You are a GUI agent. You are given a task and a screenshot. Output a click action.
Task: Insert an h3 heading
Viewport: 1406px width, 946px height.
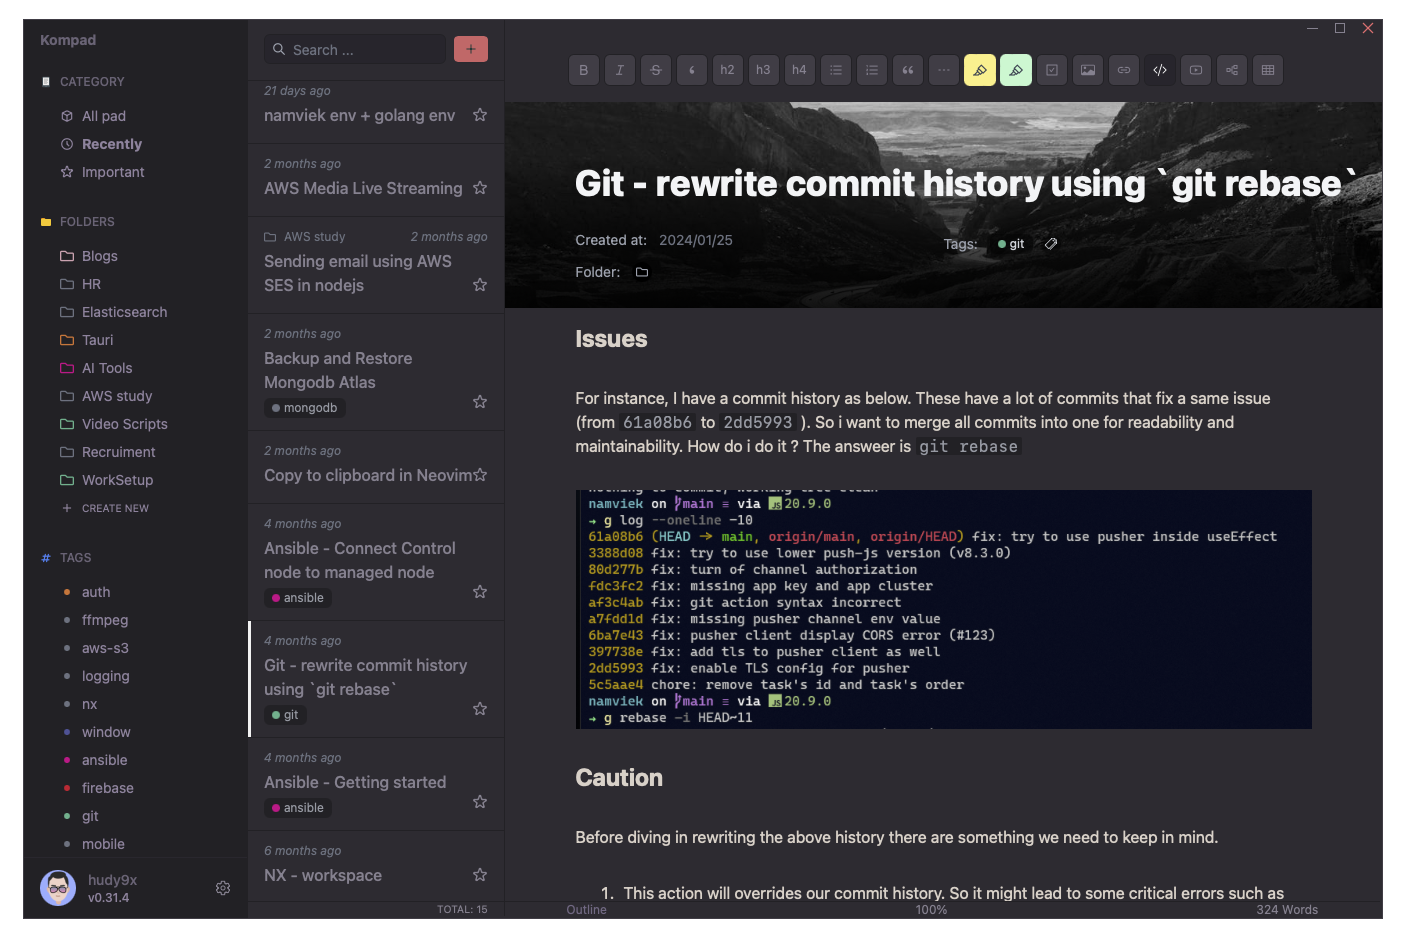coord(763,70)
